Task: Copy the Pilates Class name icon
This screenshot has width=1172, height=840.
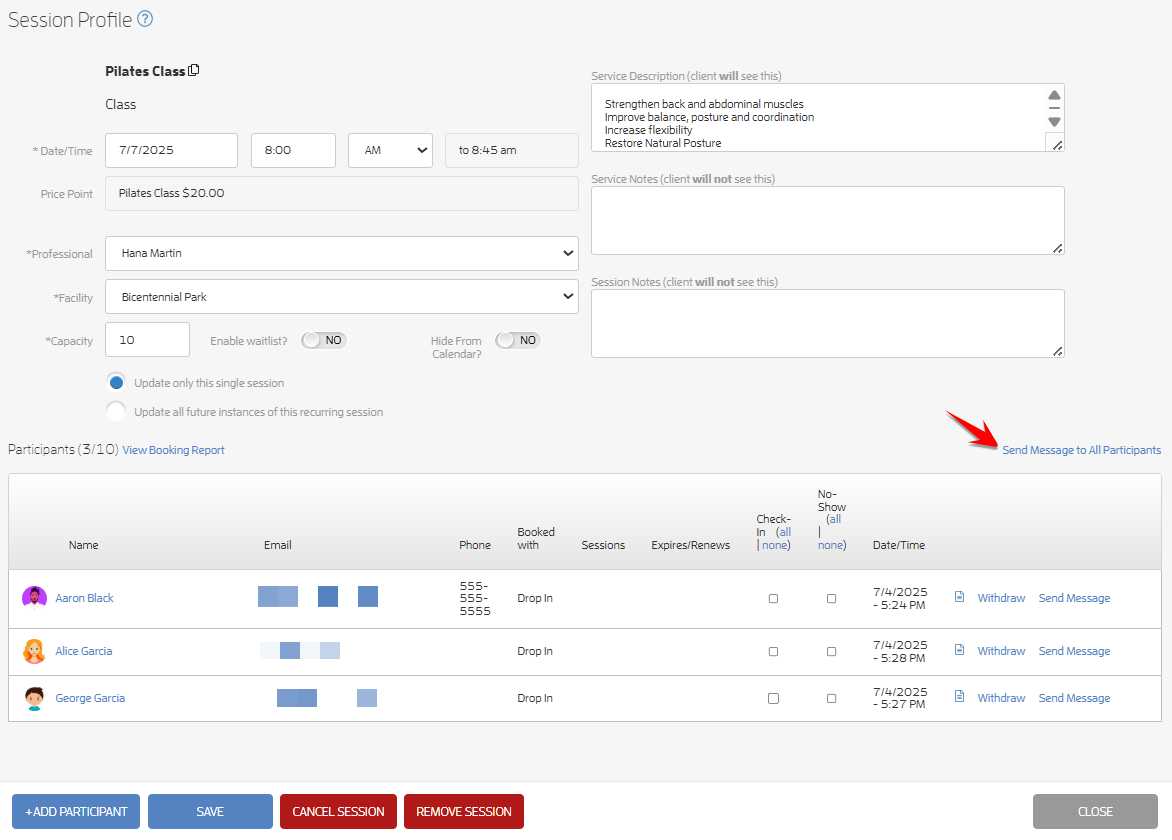Action: [194, 70]
